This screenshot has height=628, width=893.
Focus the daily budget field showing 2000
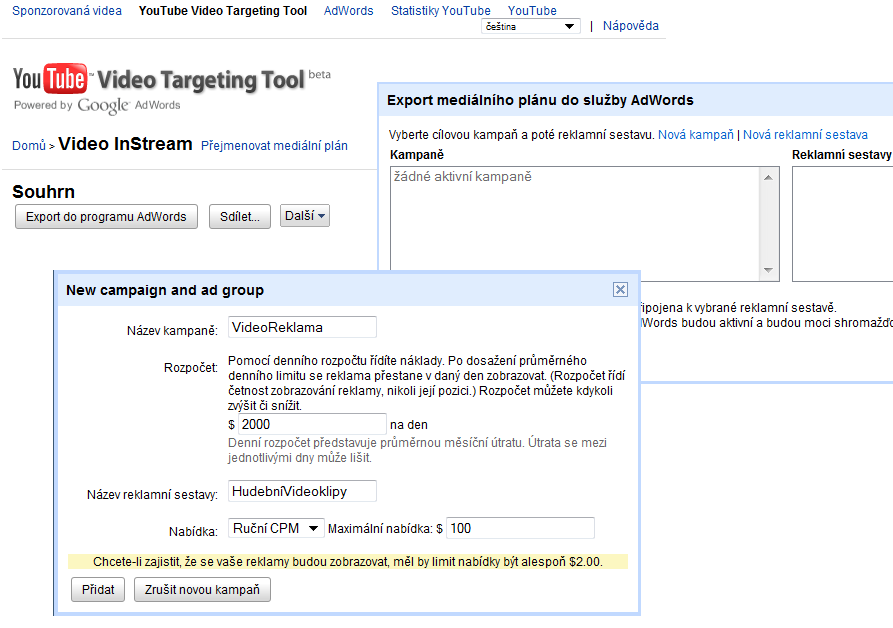point(312,424)
